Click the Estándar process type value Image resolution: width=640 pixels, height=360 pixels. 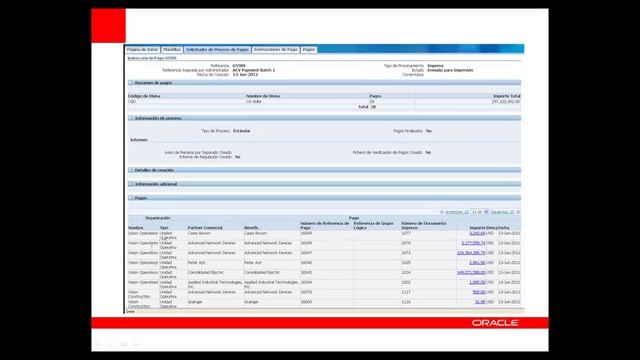(x=242, y=131)
